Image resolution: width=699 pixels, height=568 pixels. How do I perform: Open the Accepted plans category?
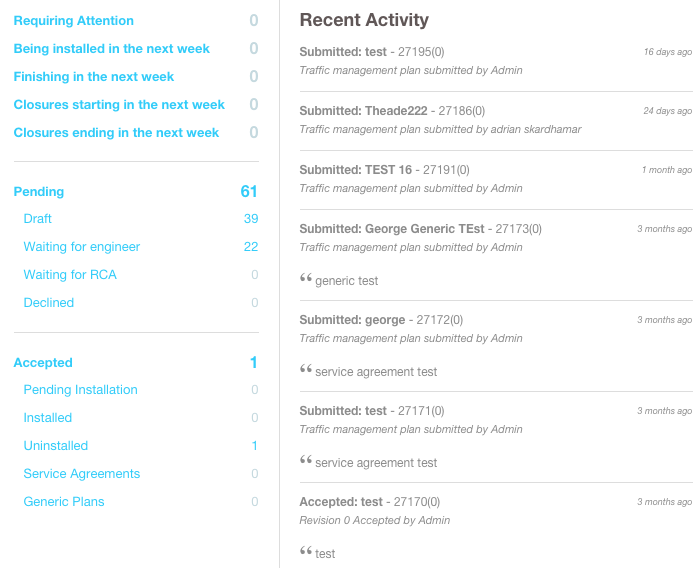(x=43, y=363)
